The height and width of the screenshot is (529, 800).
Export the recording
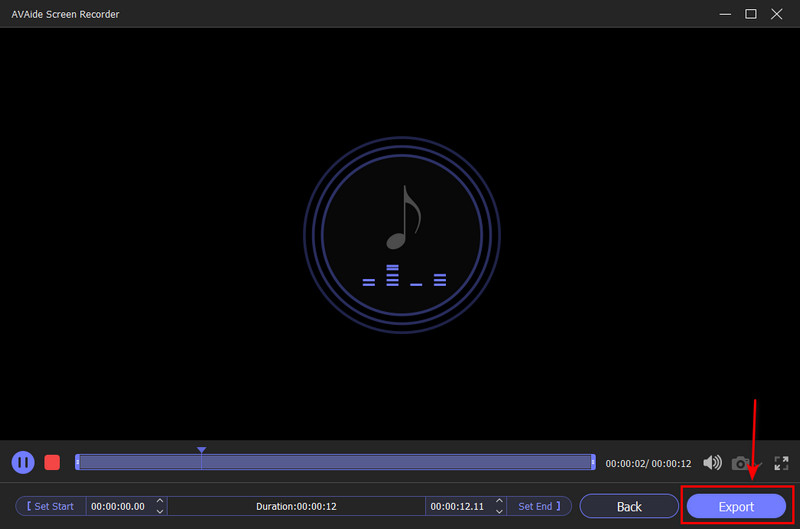(736, 506)
